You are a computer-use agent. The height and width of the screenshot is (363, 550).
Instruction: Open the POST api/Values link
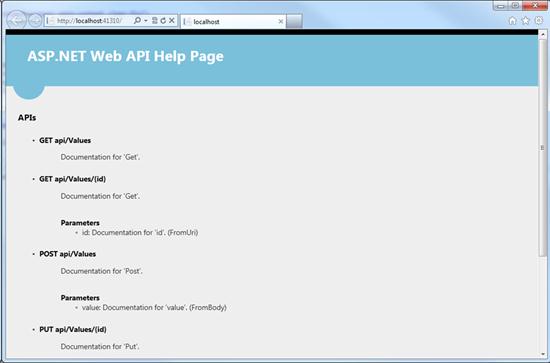[67, 254]
